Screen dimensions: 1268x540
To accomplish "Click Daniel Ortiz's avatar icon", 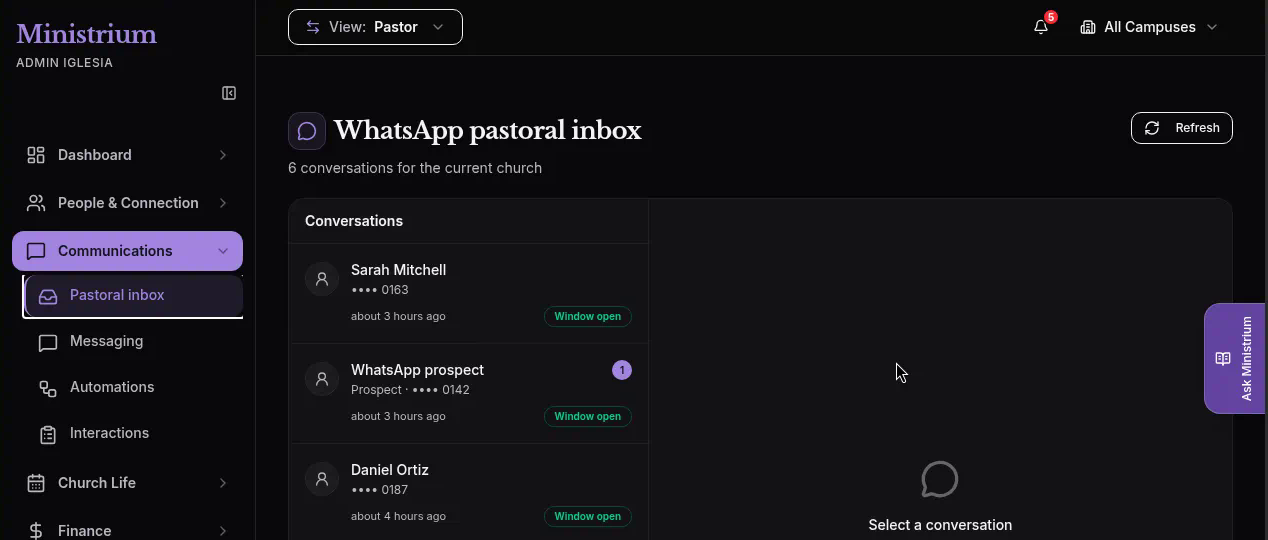I will (x=322, y=479).
